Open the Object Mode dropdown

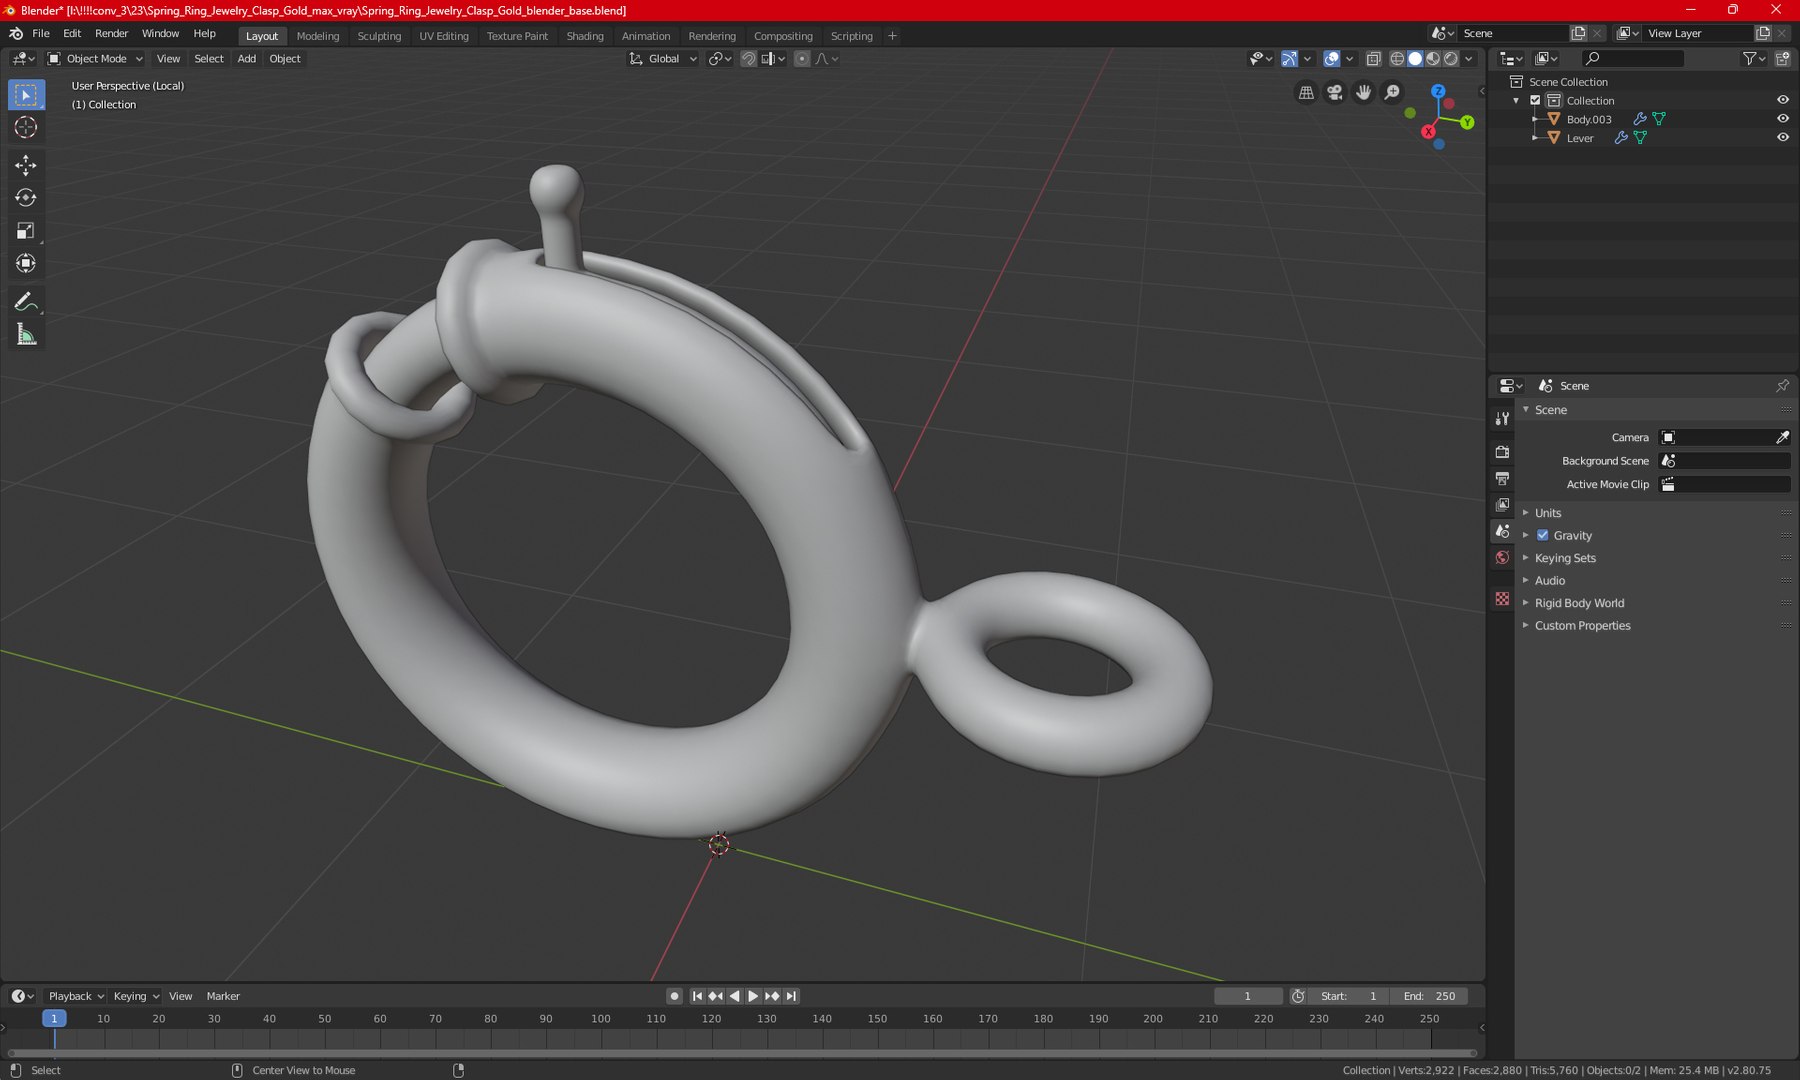(x=96, y=59)
